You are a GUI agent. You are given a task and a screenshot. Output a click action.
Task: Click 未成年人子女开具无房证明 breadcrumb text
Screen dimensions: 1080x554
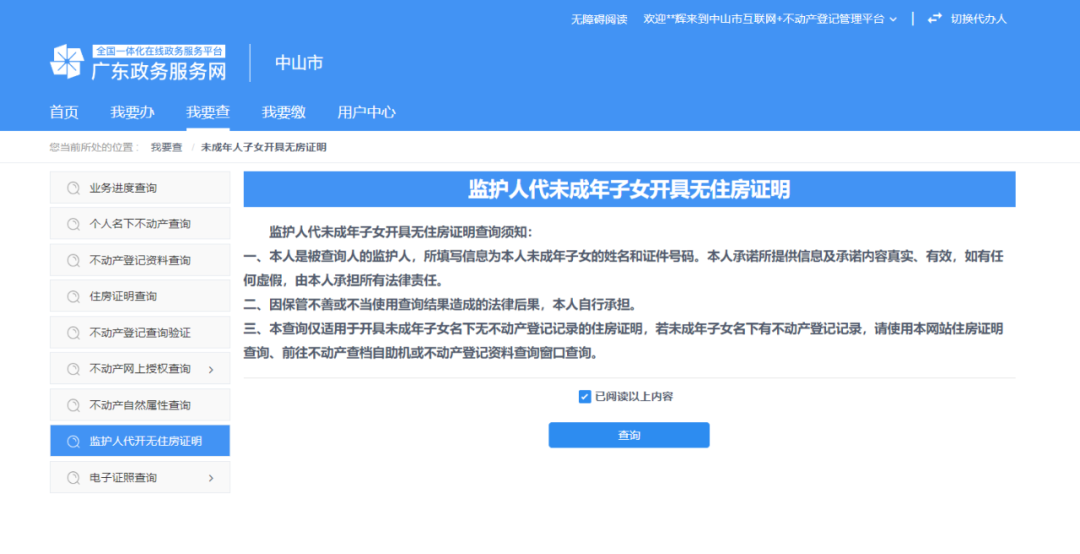[264, 147]
